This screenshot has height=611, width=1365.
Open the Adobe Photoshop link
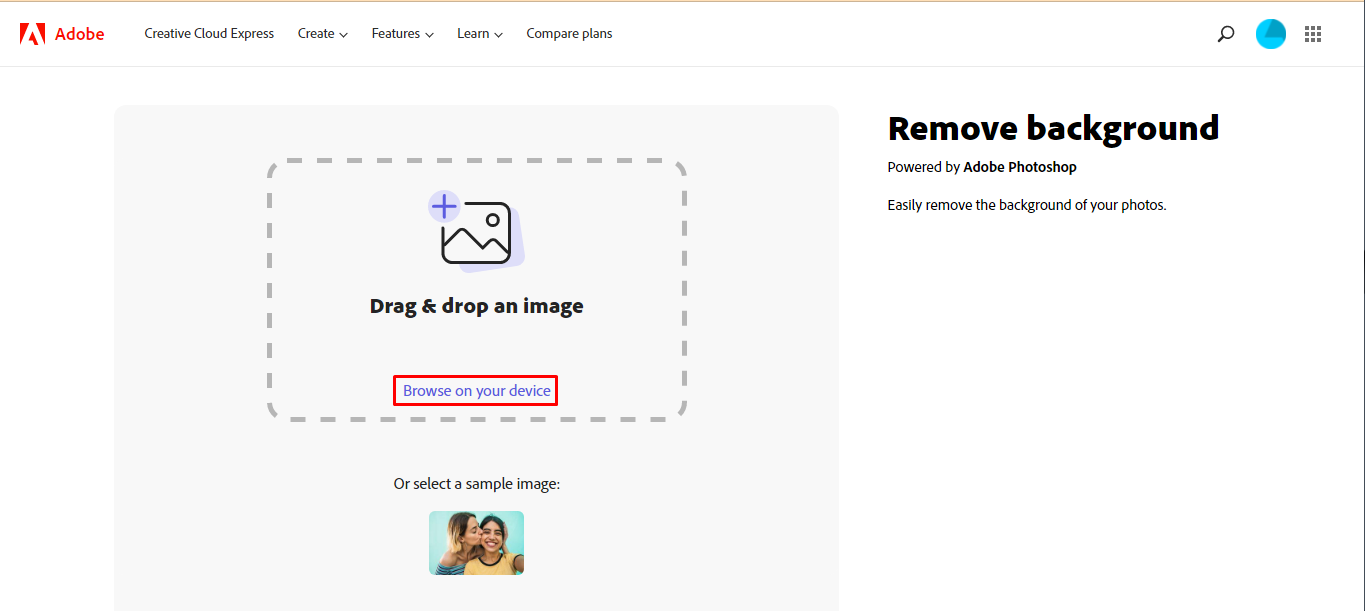click(x=1020, y=167)
